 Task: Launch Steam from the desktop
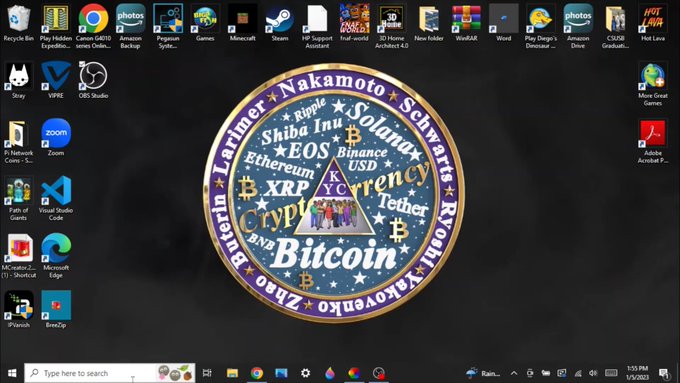(280, 23)
